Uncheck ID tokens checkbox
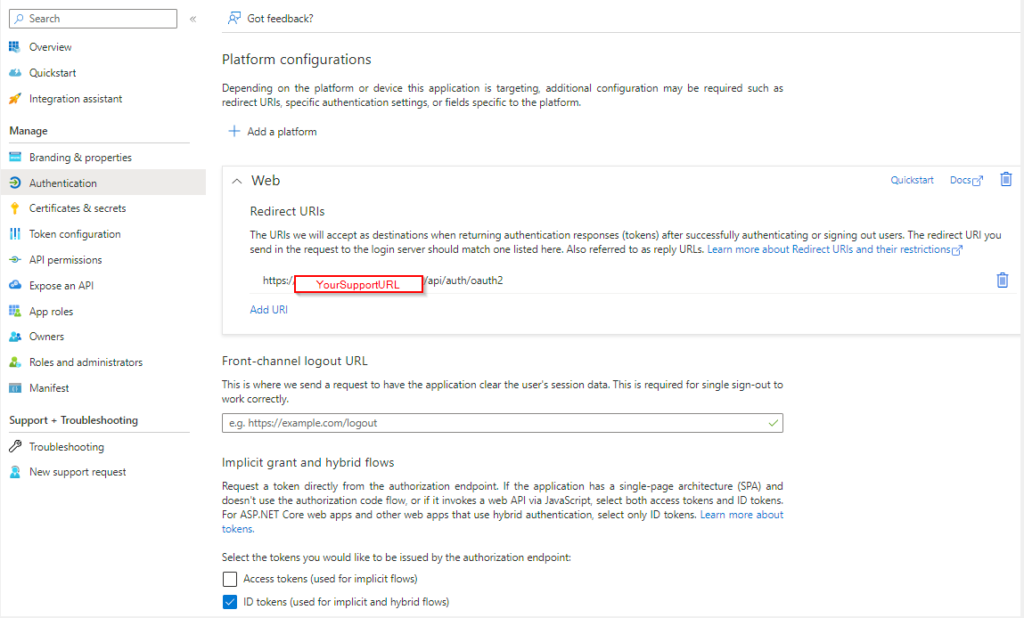 tap(231, 602)
